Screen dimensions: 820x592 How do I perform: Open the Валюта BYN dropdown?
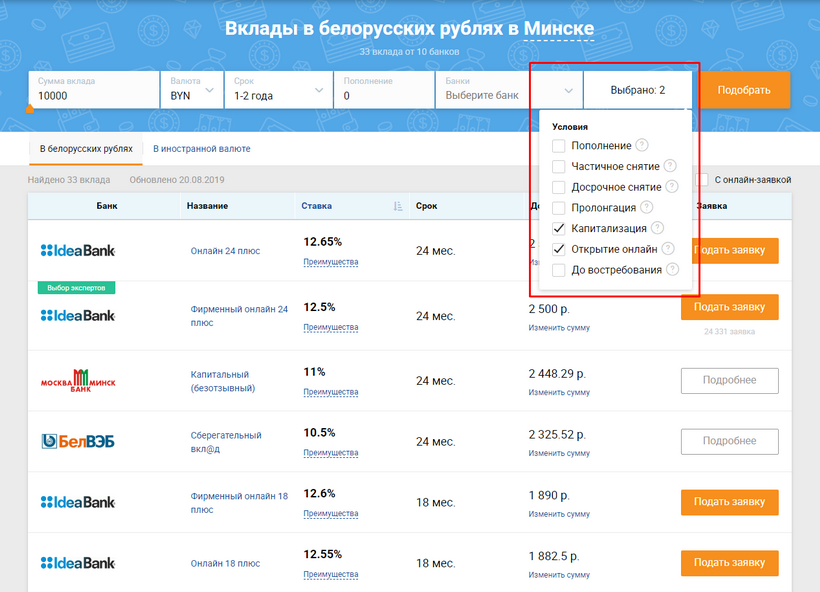click(x=192, y=90)
